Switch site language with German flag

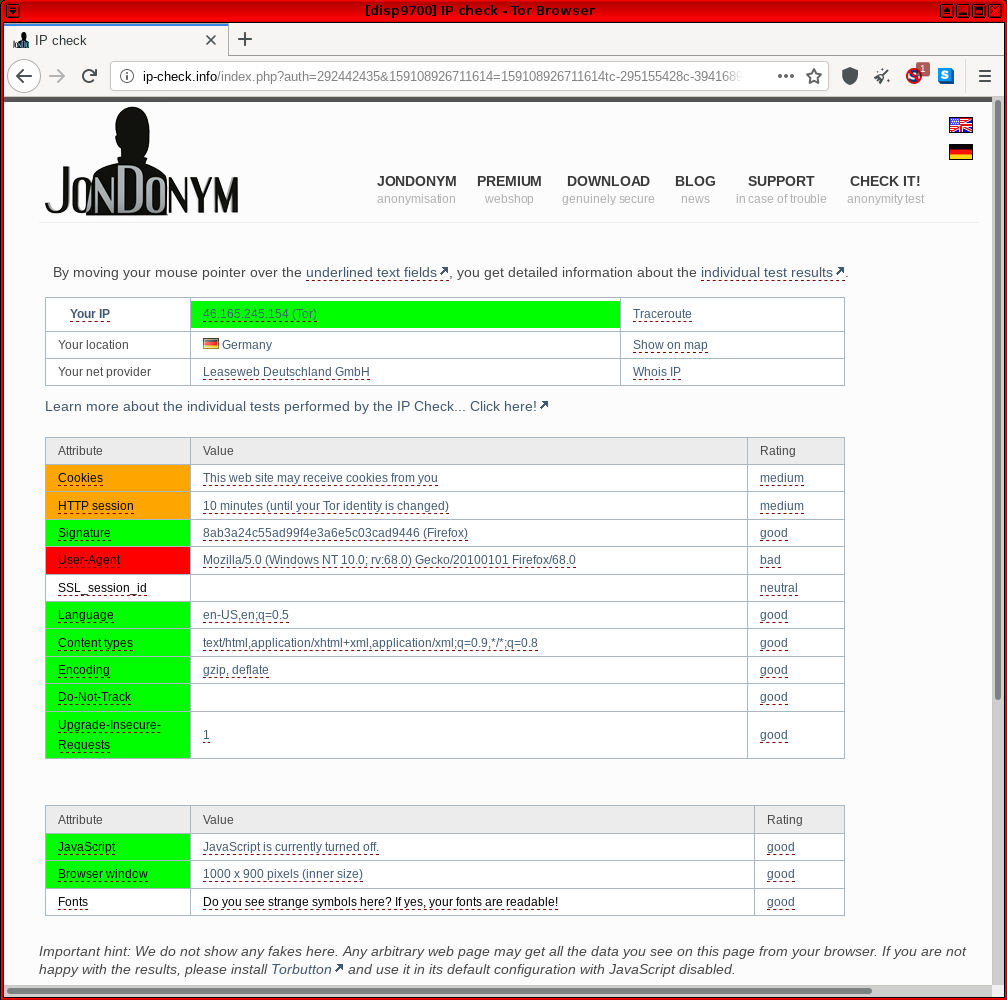960,152
